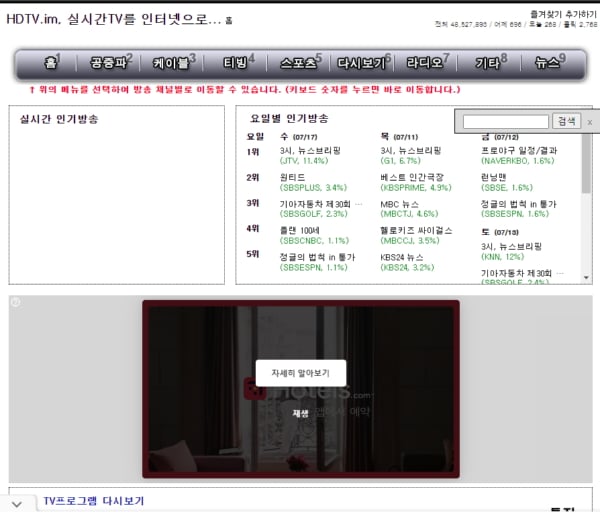Switch to the 스포츠 menu
Screen dimensions: 600x512
pyautogui.click(x=298, y=63)
